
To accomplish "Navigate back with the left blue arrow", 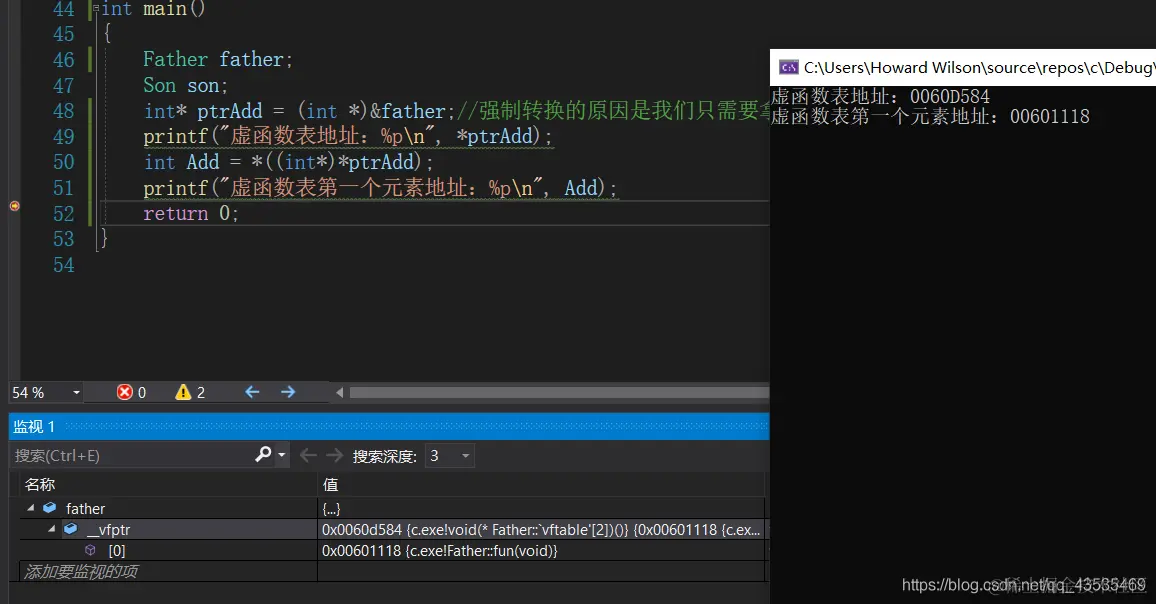I will pyautogui.click(x=252, y=392).
